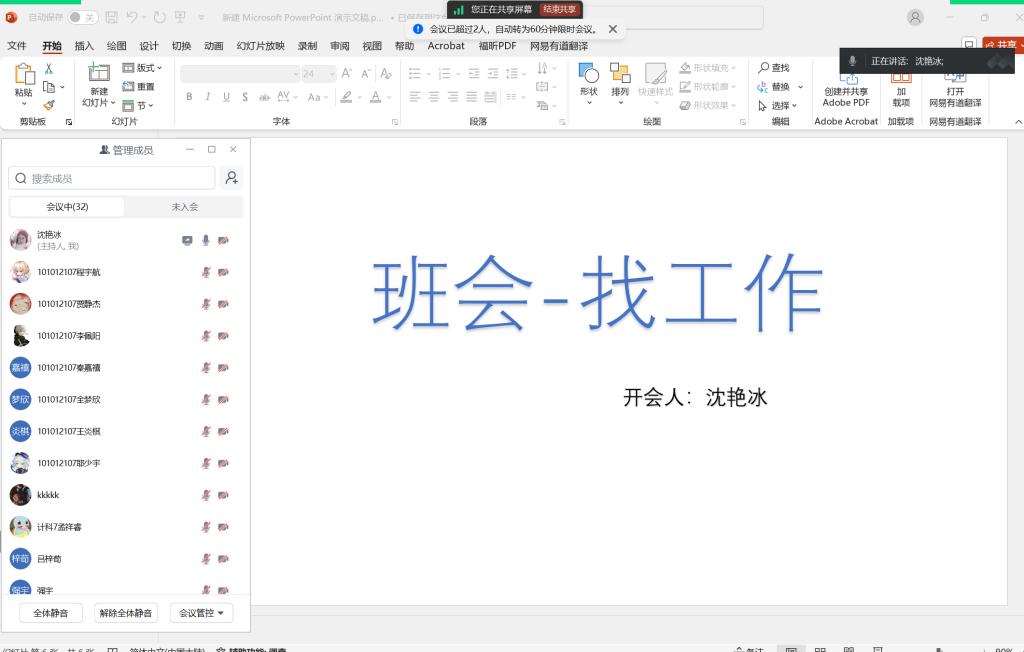1024x652 pixels.
Task: Open the 插入 ribbon tab
Action: click(84, 46)
